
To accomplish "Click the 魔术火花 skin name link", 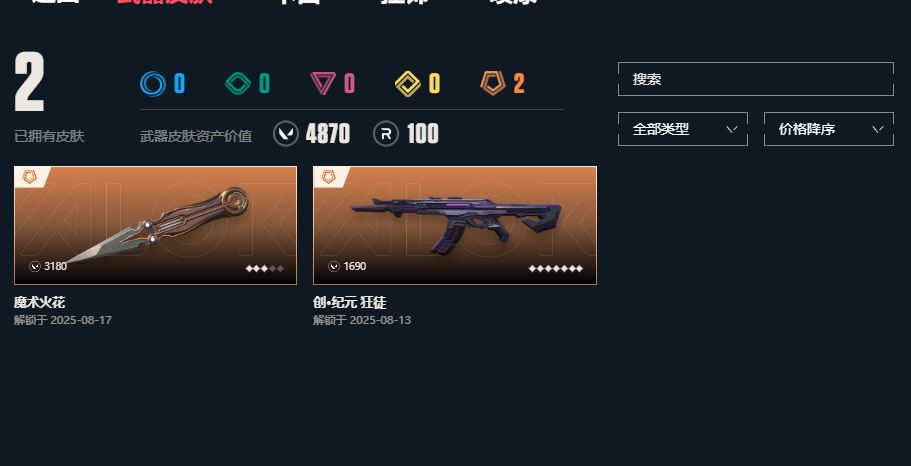I will (x=40, y=303).
